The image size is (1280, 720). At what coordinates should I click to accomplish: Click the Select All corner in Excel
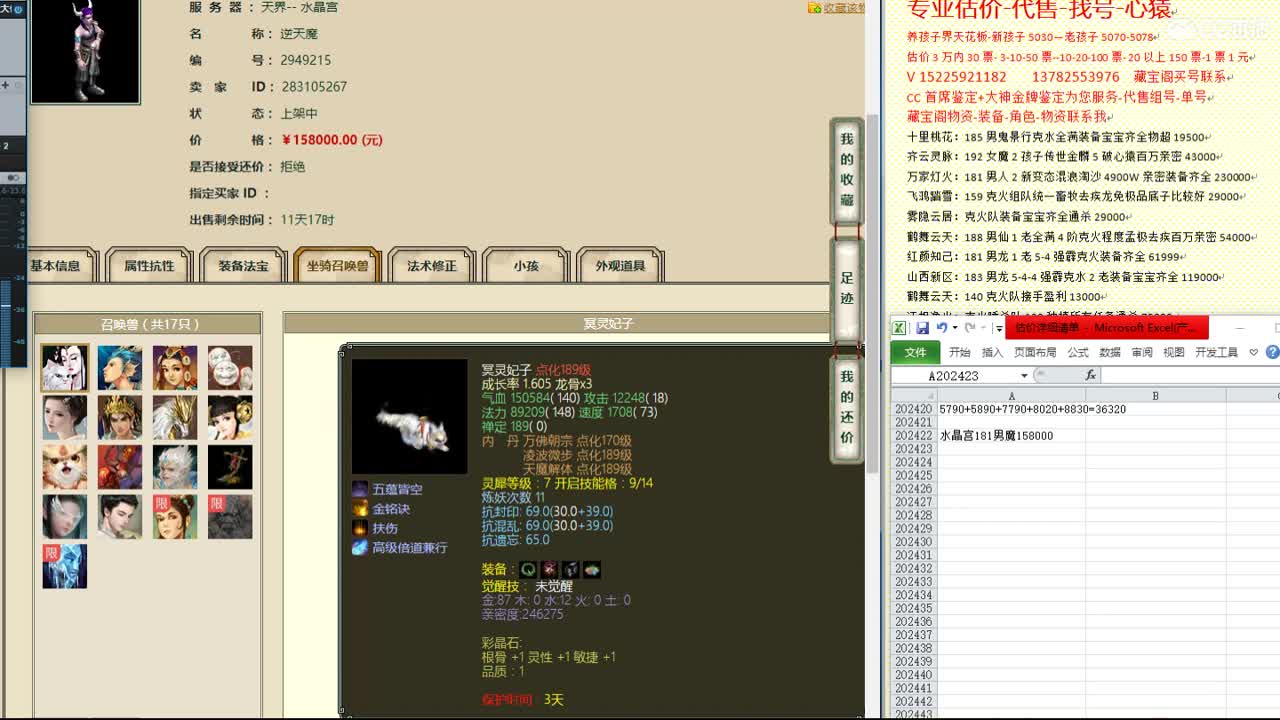[x=914, y=396]
